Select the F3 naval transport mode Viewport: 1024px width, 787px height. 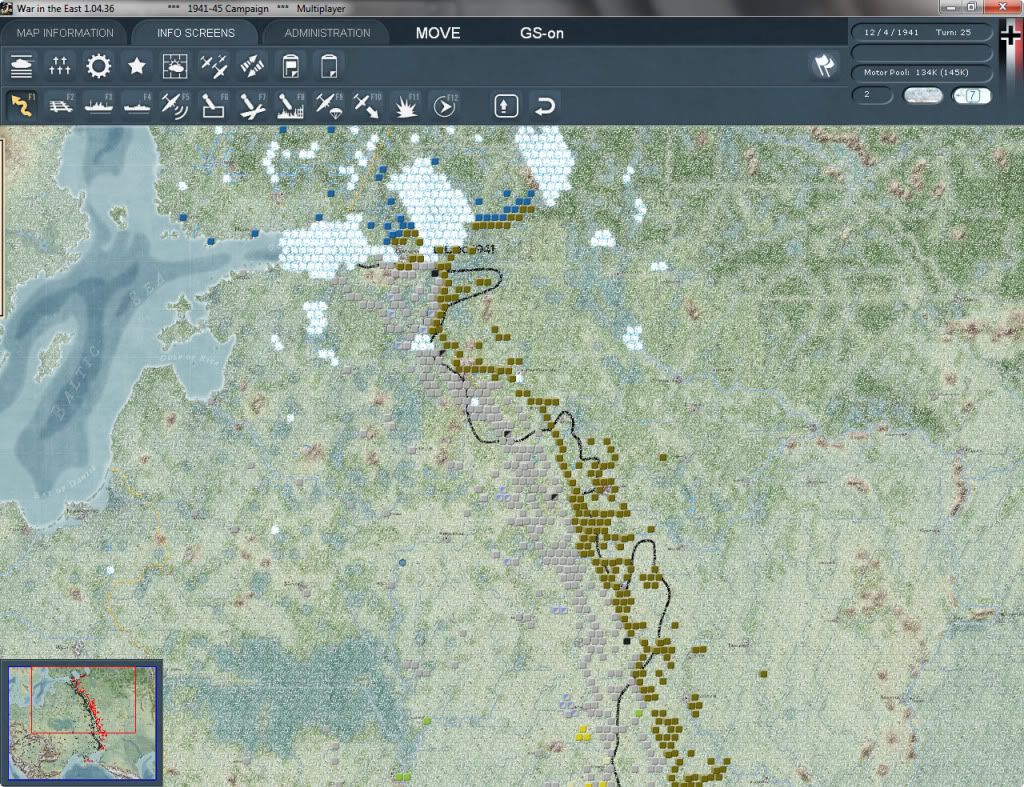(x=99, y=106)
